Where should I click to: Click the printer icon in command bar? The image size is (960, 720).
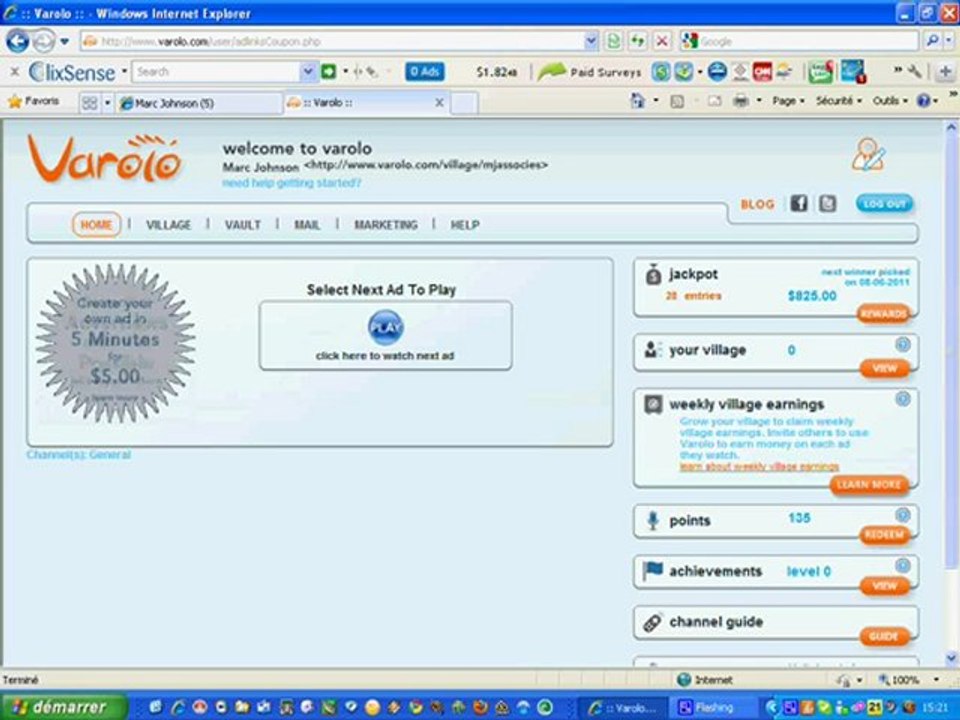pyautogui.click(x=741, y=101)
